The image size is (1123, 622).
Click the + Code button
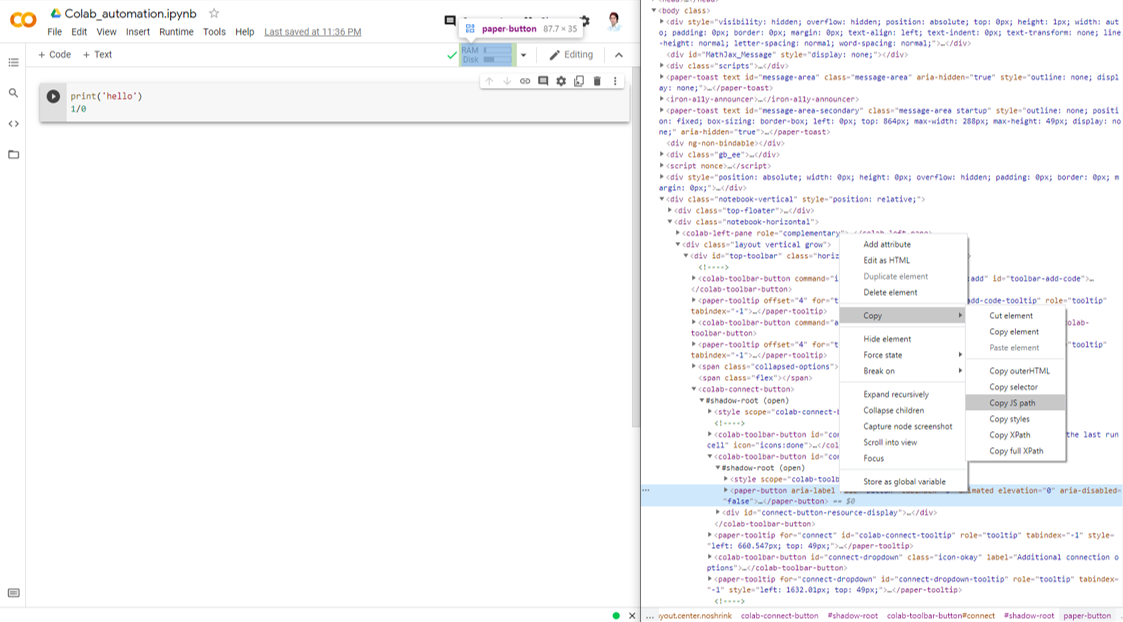tap(55, 55)
